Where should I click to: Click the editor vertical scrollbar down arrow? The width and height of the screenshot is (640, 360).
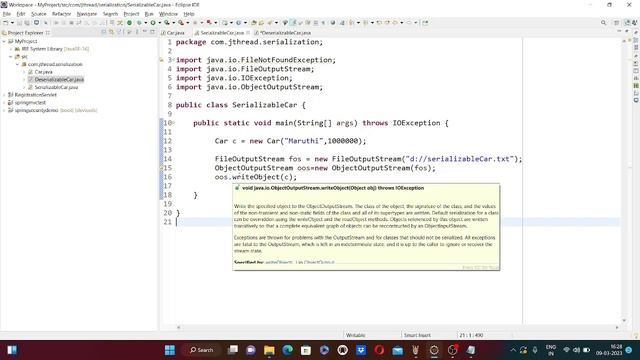[x=624, y=321]
